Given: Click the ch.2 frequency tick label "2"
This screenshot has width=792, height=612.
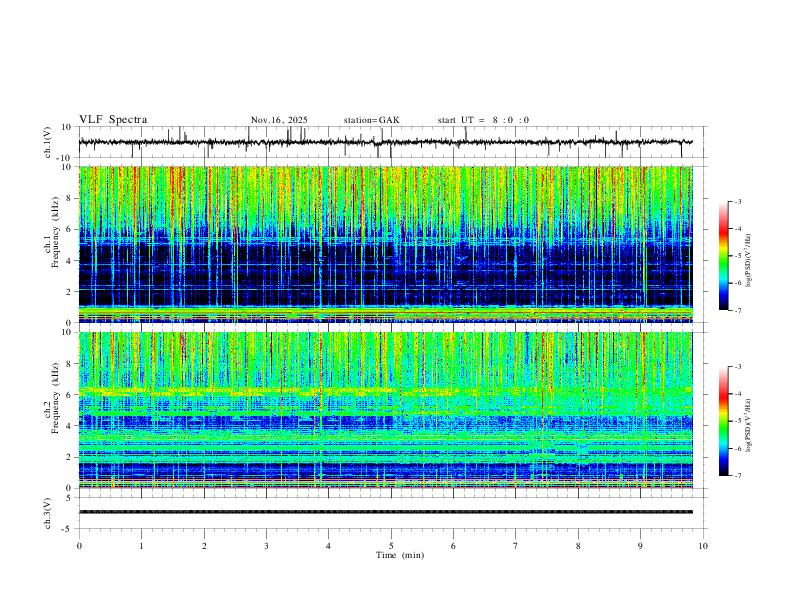Looking at the screenshot, I should coord(69,457).
